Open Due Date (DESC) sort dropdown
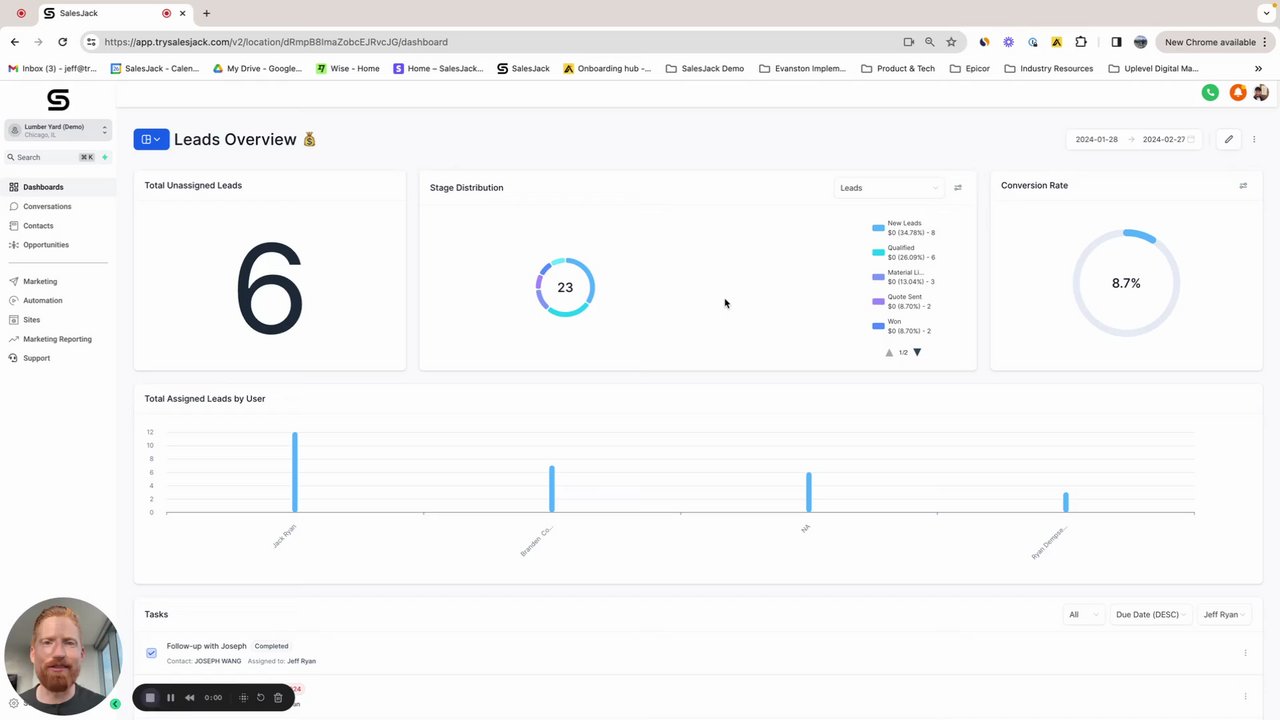The height and width of the screenshot is (720, 1280). click(x=1151, y=615)
